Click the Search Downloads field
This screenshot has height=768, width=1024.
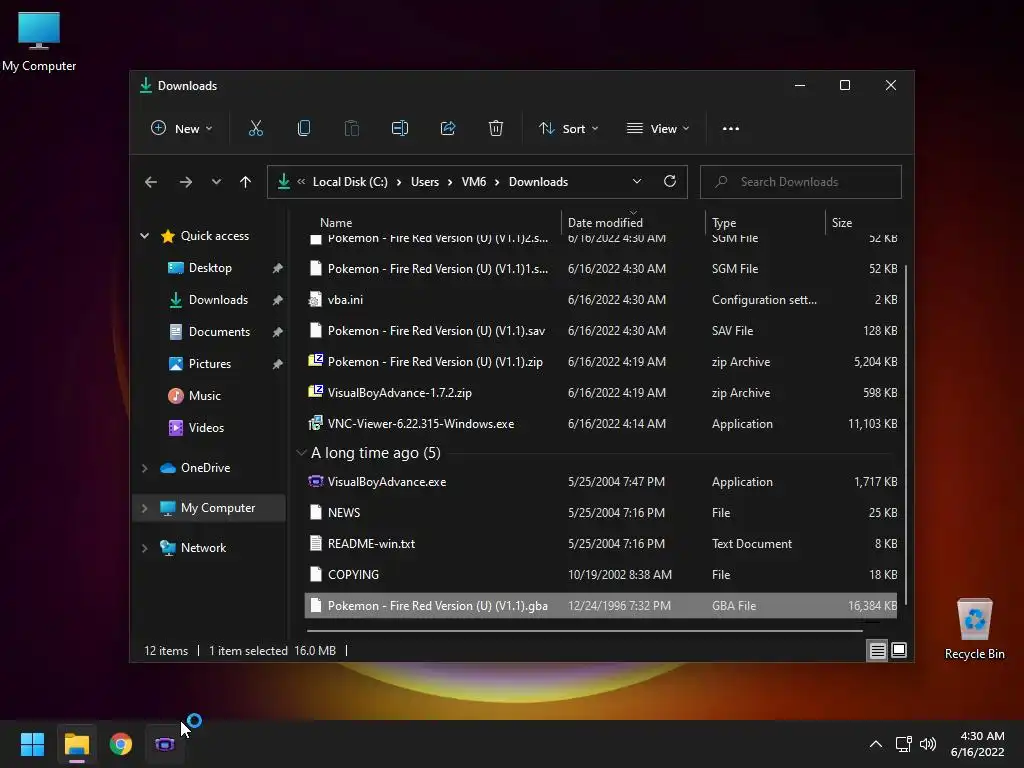tap(801, 182)
